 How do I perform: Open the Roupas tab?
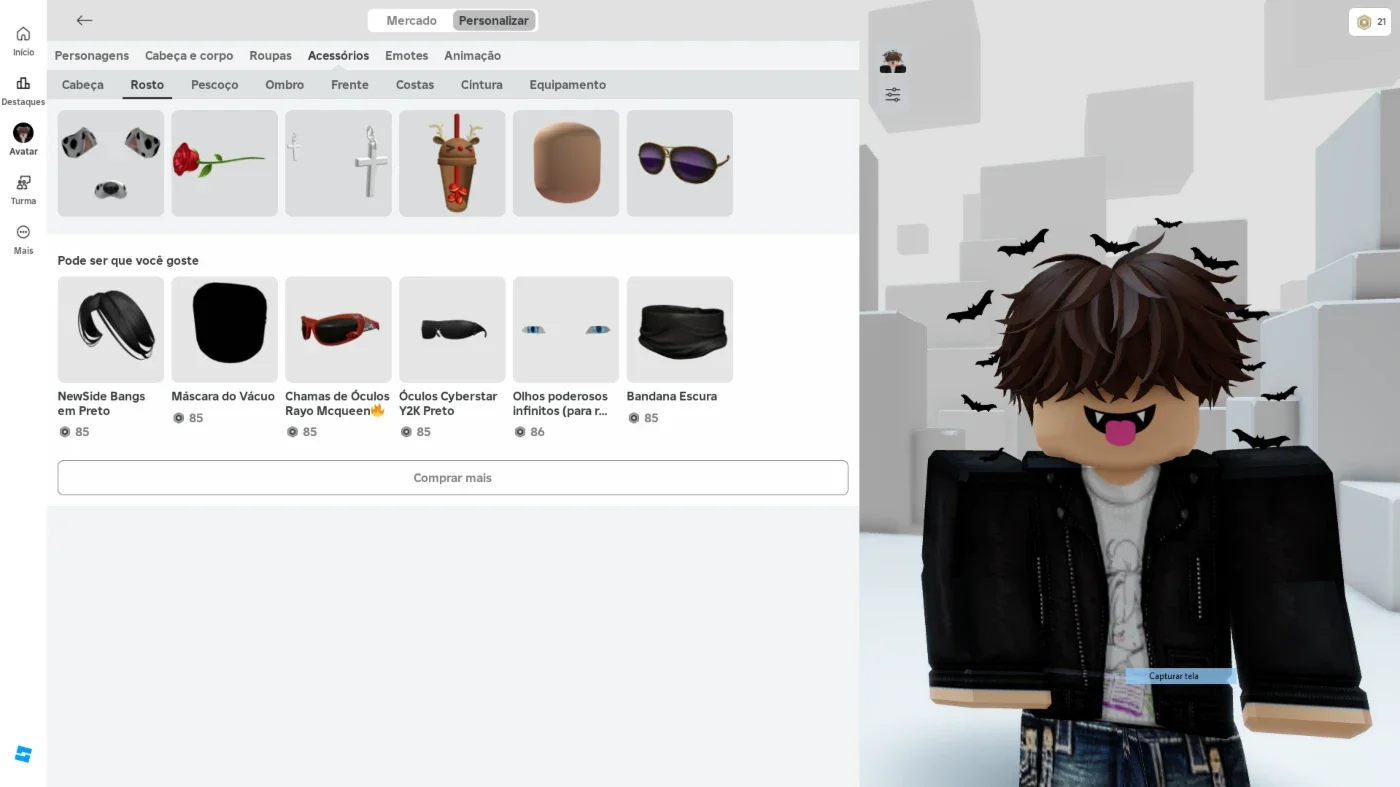click(271, 56)
